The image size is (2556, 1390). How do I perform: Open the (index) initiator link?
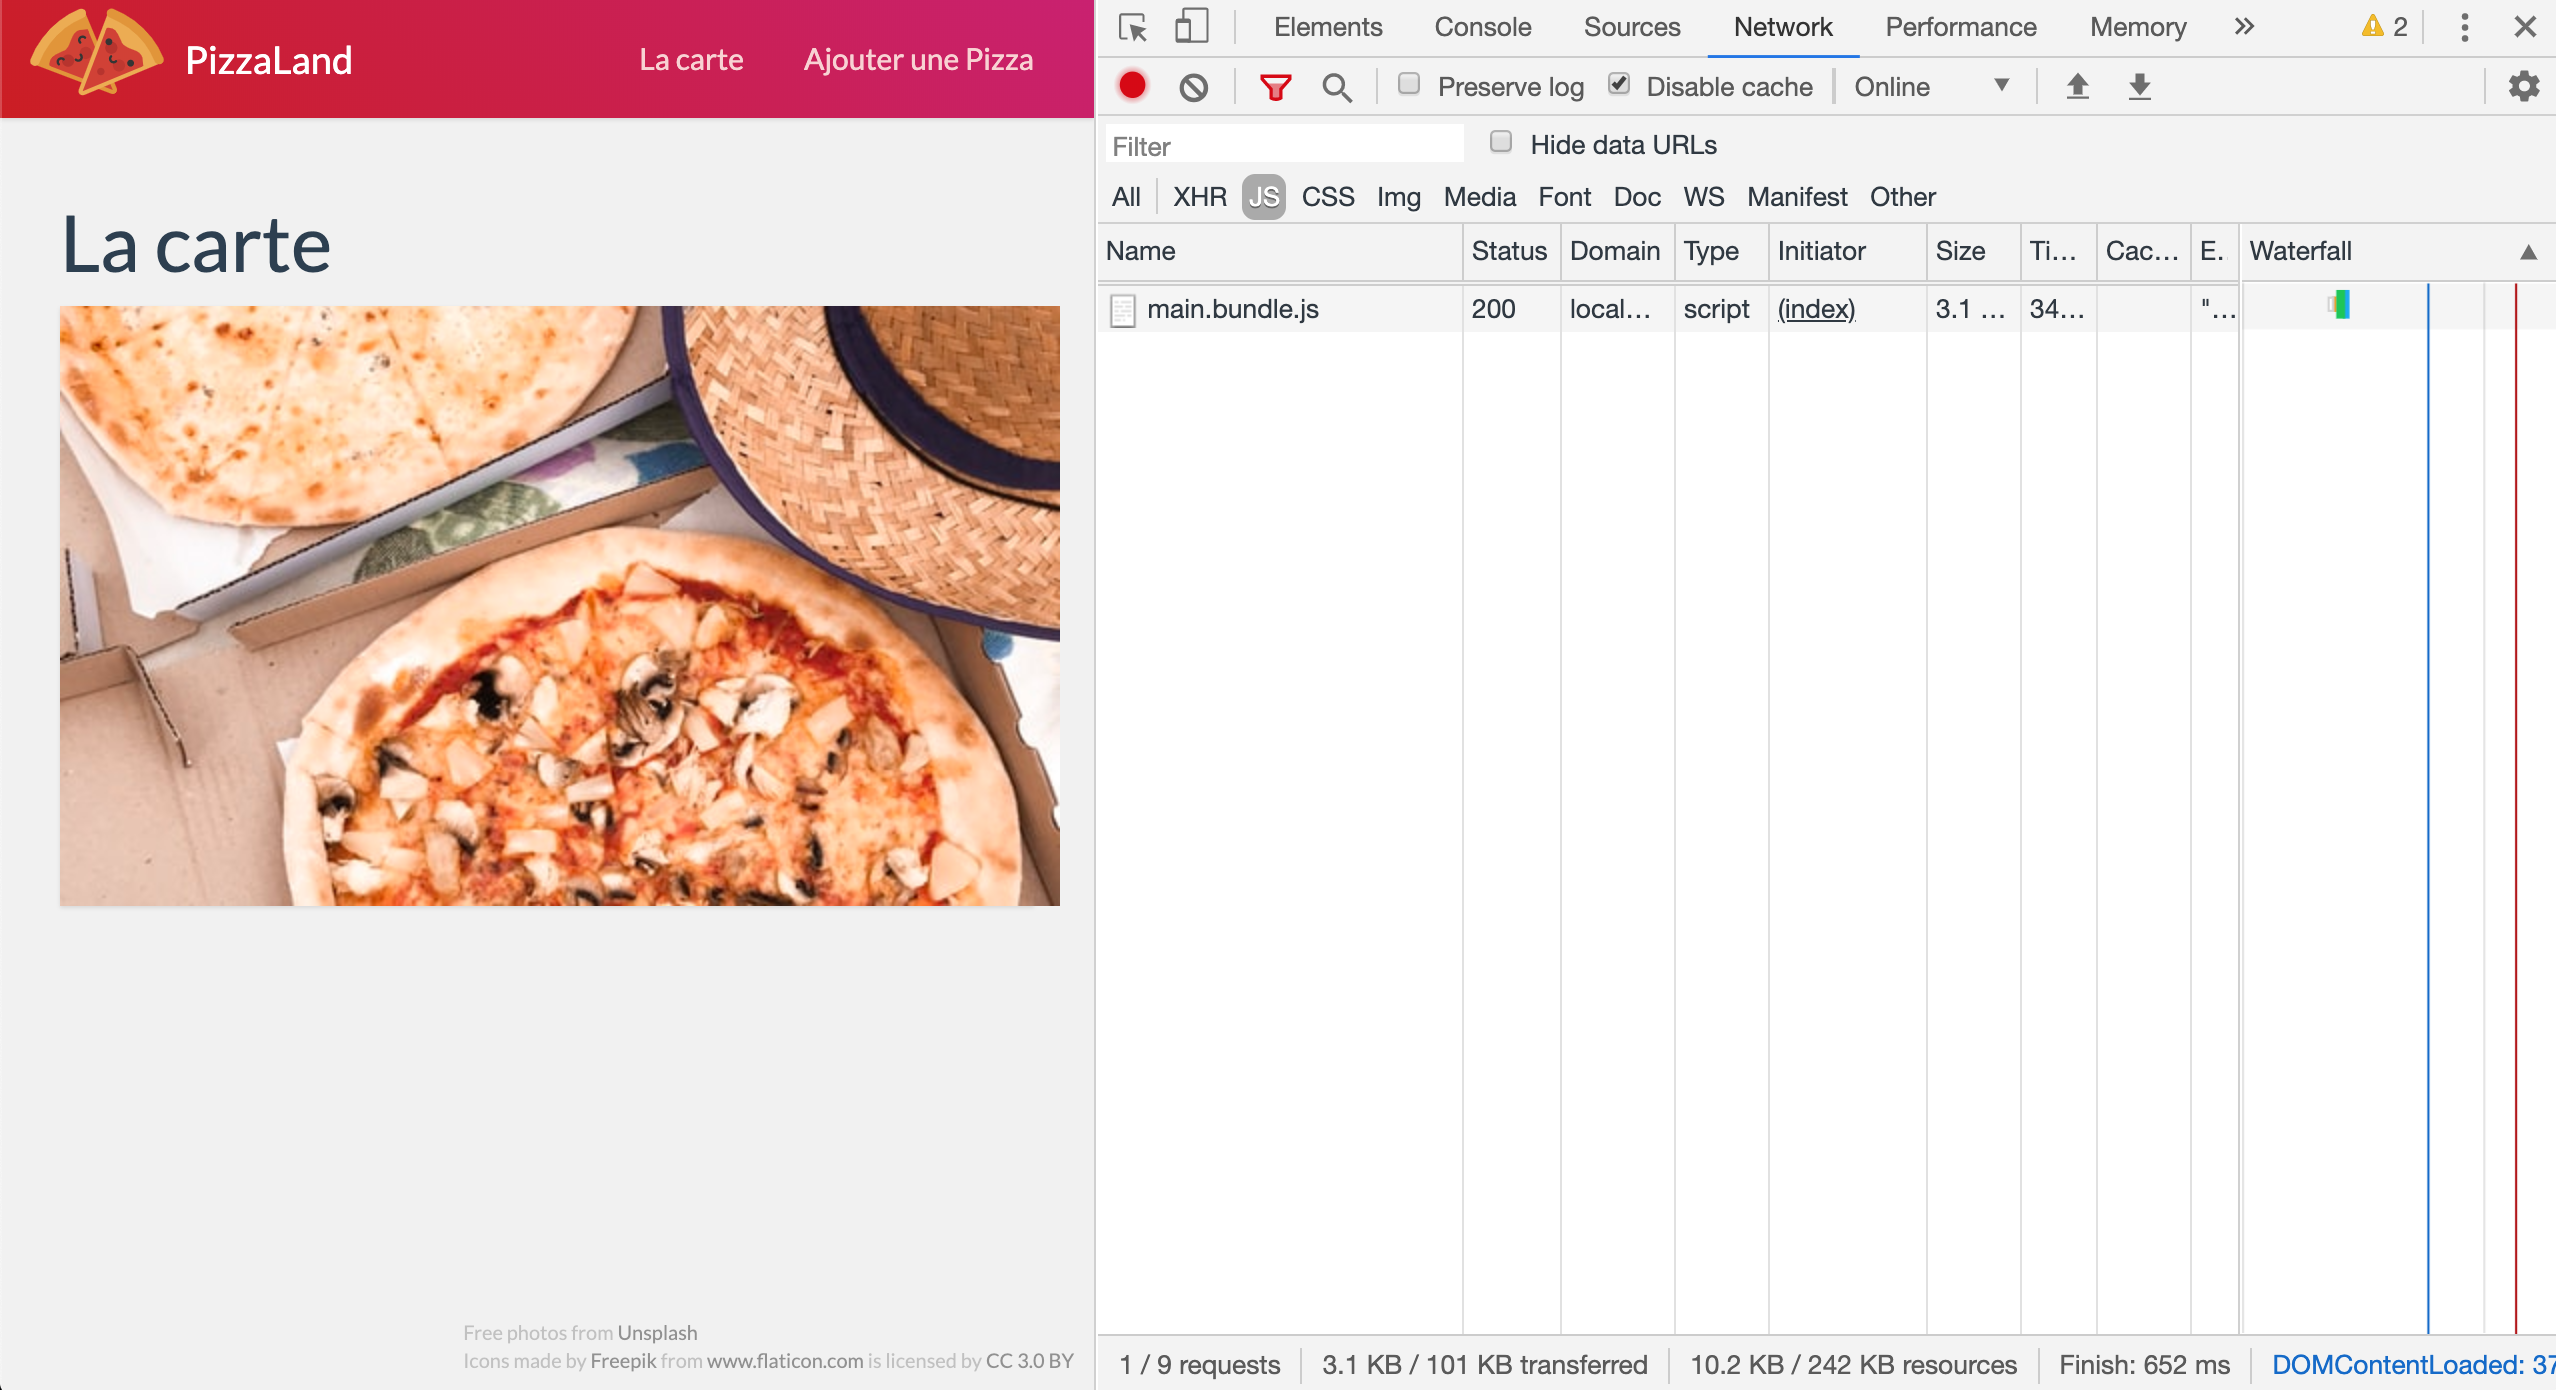[1816, 309]
